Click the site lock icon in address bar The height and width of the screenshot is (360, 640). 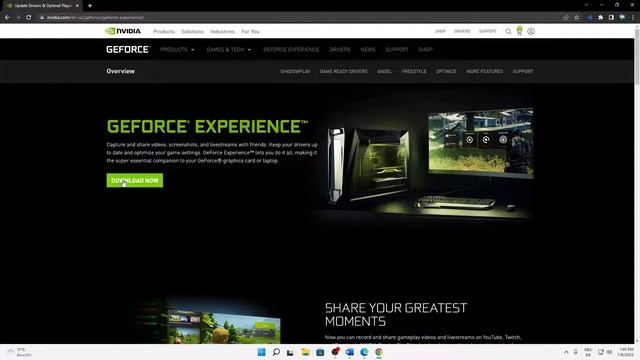[42, 18]
